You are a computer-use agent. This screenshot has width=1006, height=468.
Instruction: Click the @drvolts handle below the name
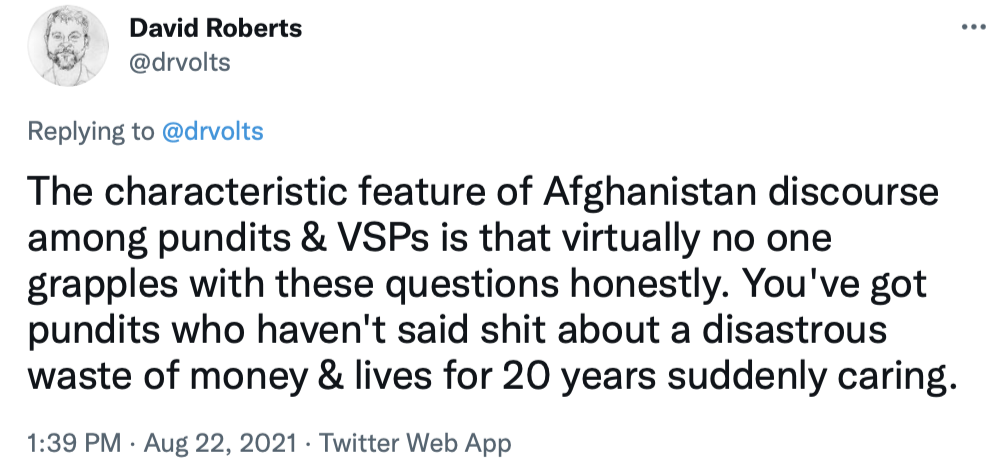point(180,62)
